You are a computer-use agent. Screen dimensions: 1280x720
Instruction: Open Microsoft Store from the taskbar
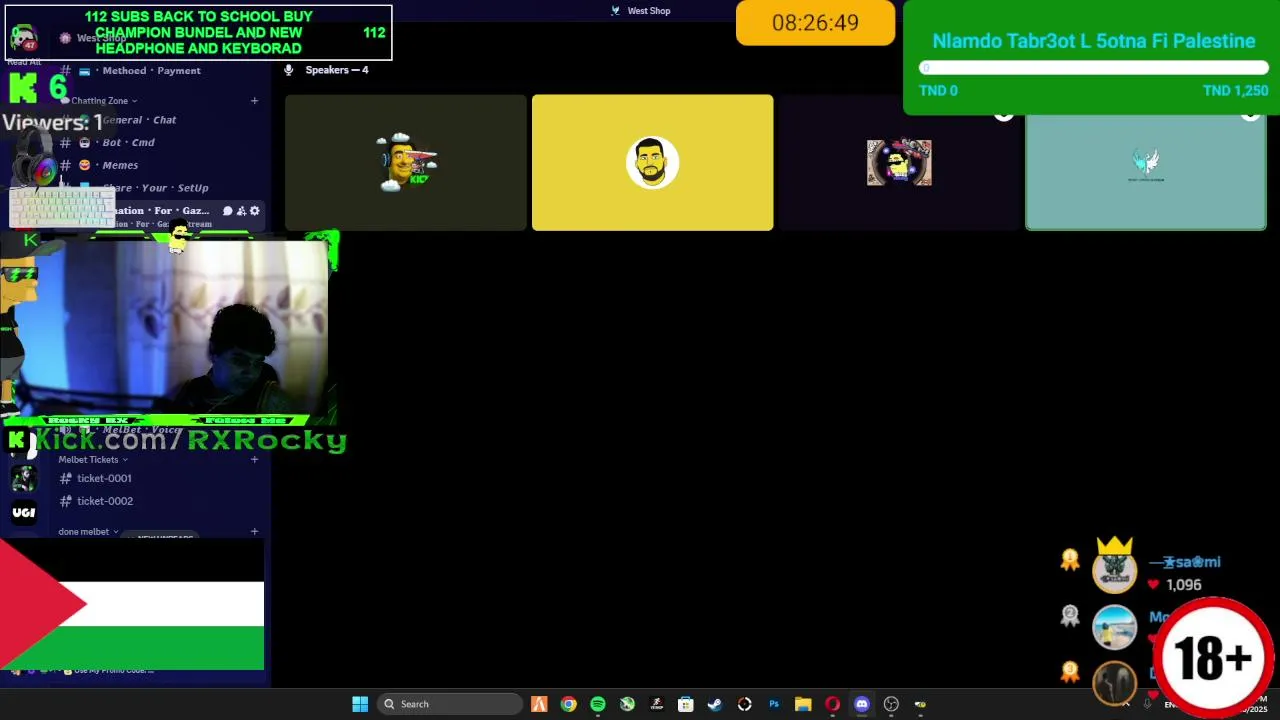(686, 704)
